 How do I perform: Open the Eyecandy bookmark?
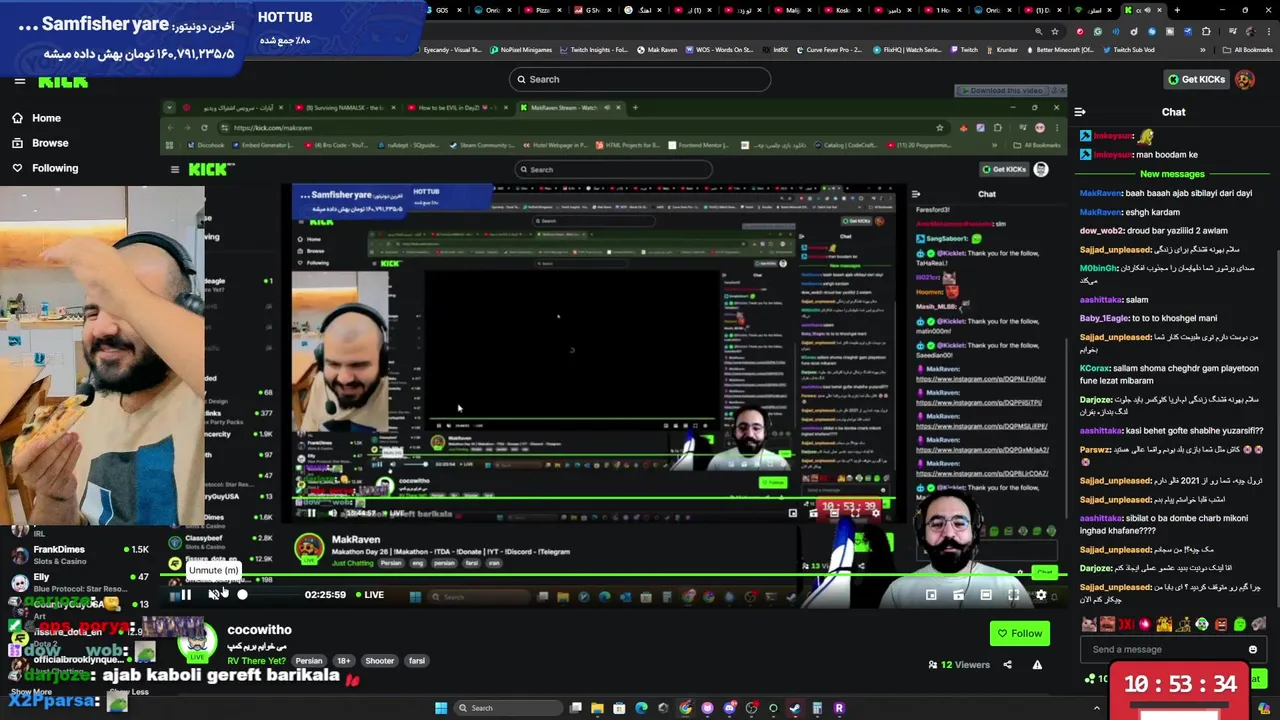click(x=452, y=50)
